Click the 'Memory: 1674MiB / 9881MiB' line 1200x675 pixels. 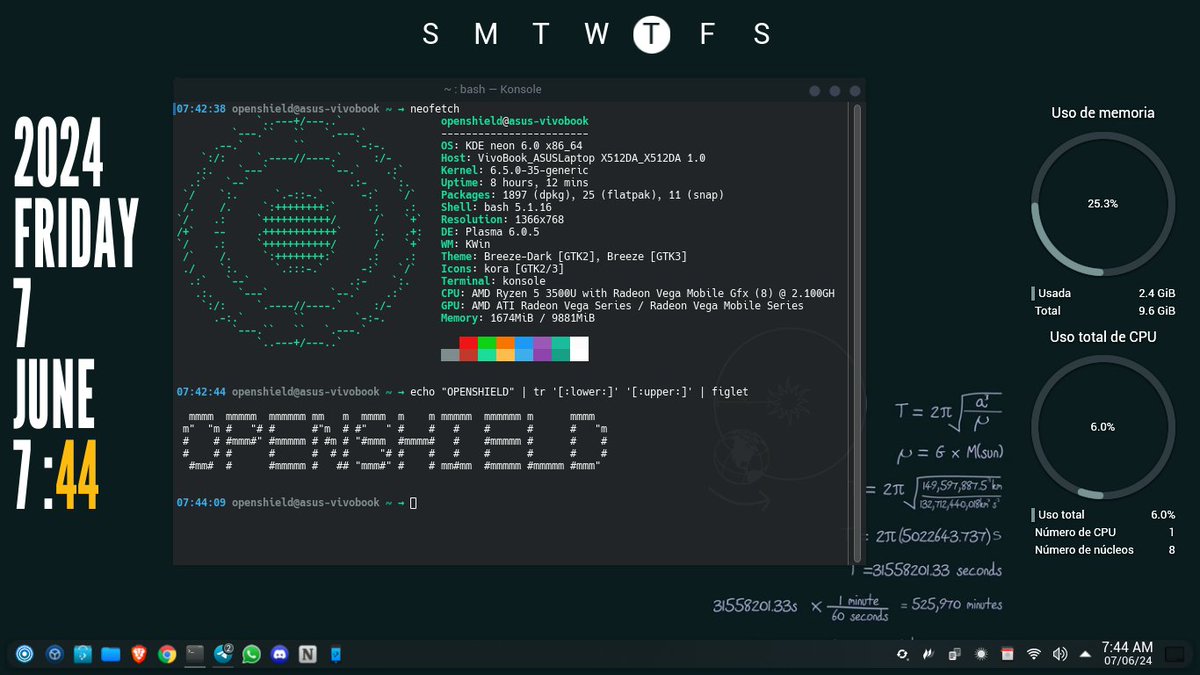517,318
